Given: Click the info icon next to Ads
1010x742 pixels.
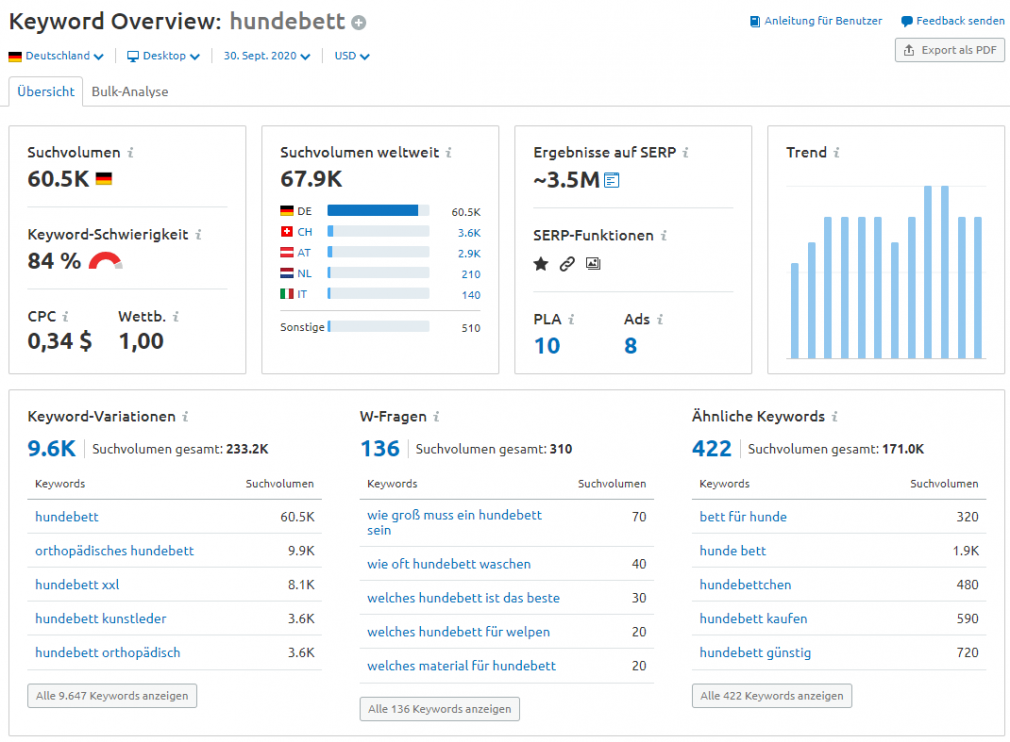Looking at the screenshot, I should (660, 319).
